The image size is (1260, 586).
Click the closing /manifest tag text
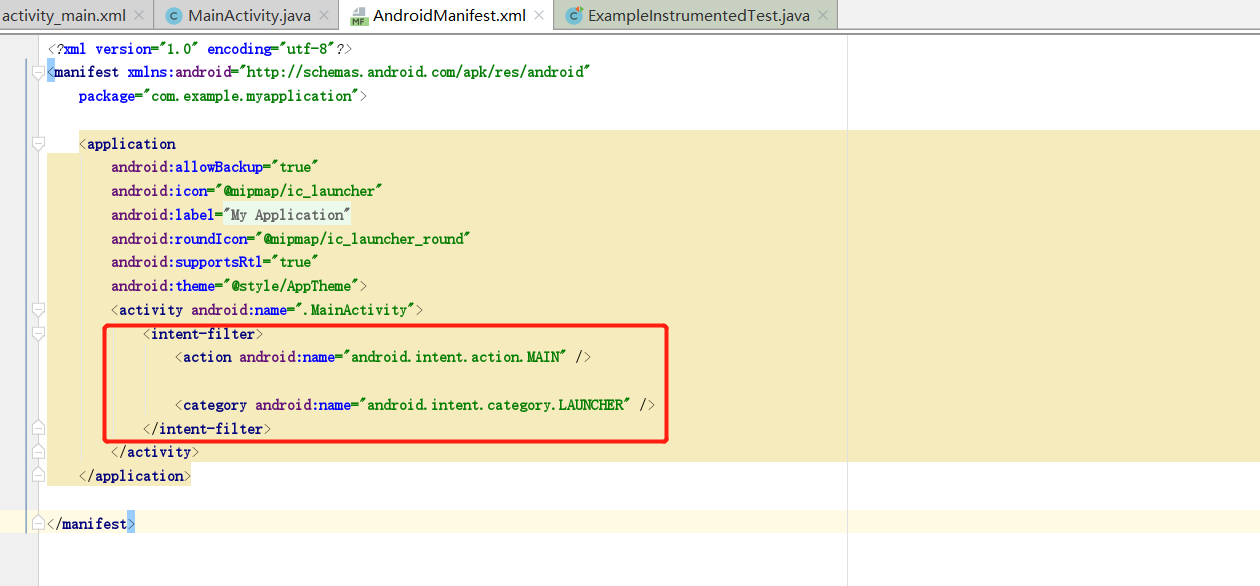(x=91, y=523)
